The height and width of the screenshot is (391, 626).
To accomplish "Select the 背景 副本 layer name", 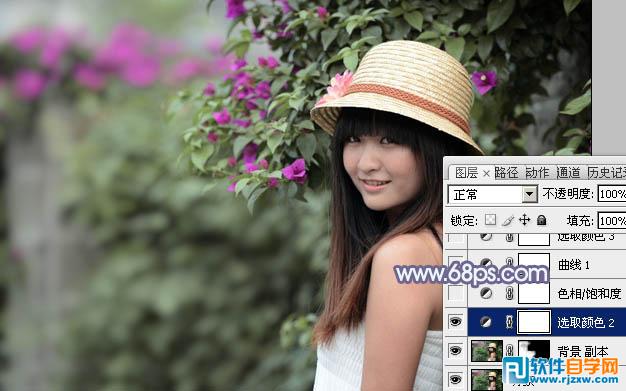I will [582, 351].
